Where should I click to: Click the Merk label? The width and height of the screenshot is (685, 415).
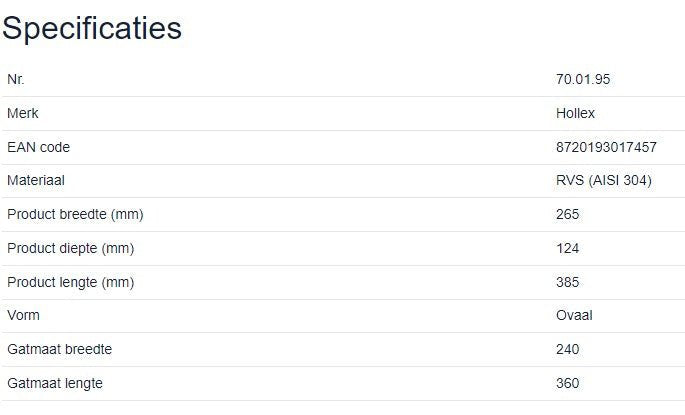coord(23,114)
